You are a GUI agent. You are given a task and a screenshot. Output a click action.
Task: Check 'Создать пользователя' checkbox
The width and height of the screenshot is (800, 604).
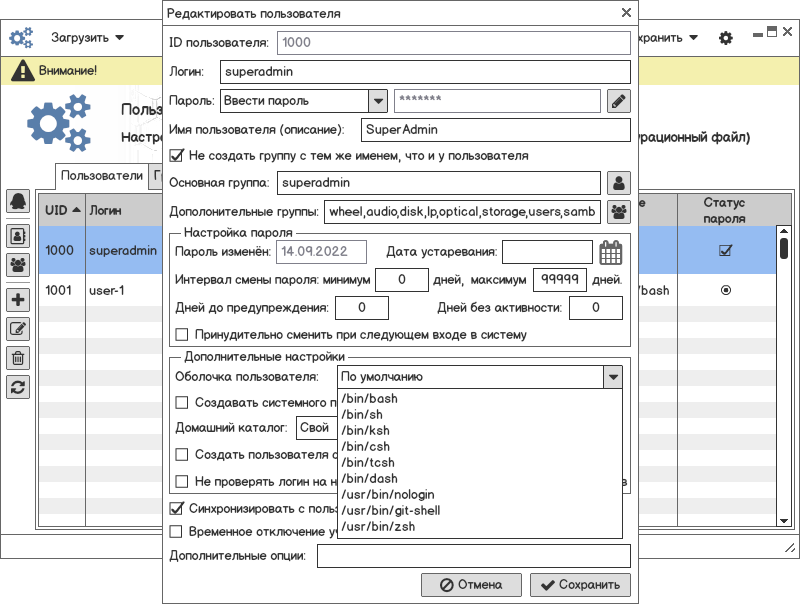coord(182,454)
